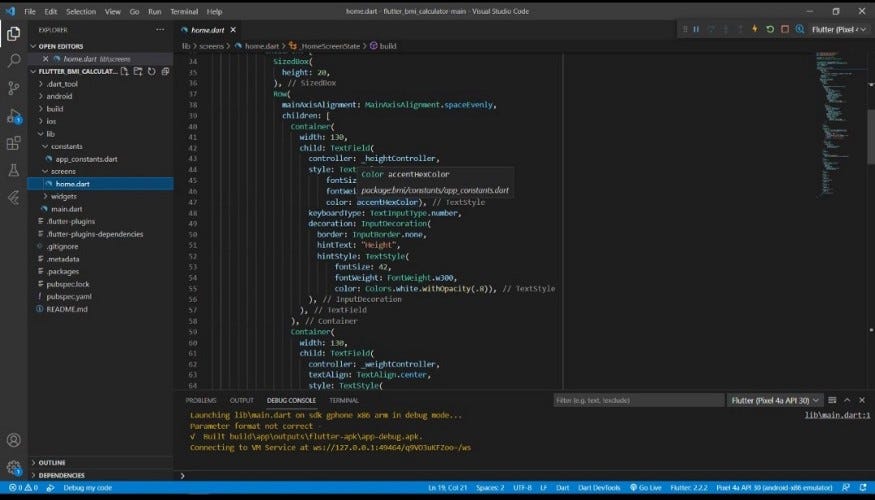Click the feedback icon in status bar
This screenshot has height=500, width=875.
[x=846, y=488]
